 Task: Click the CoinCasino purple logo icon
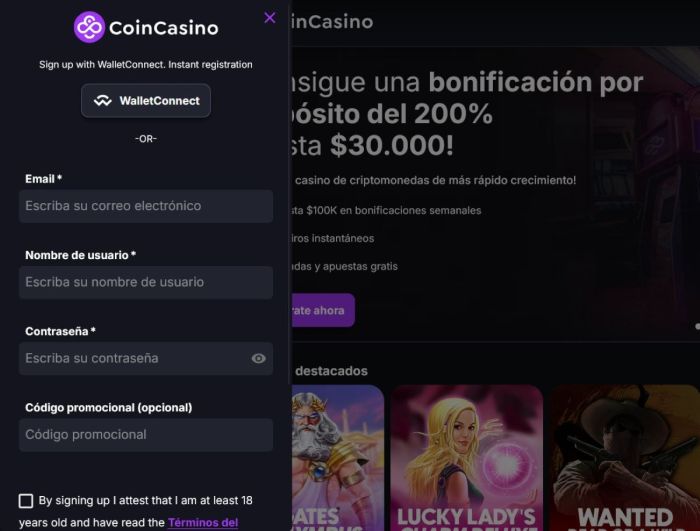pos(89,27)
